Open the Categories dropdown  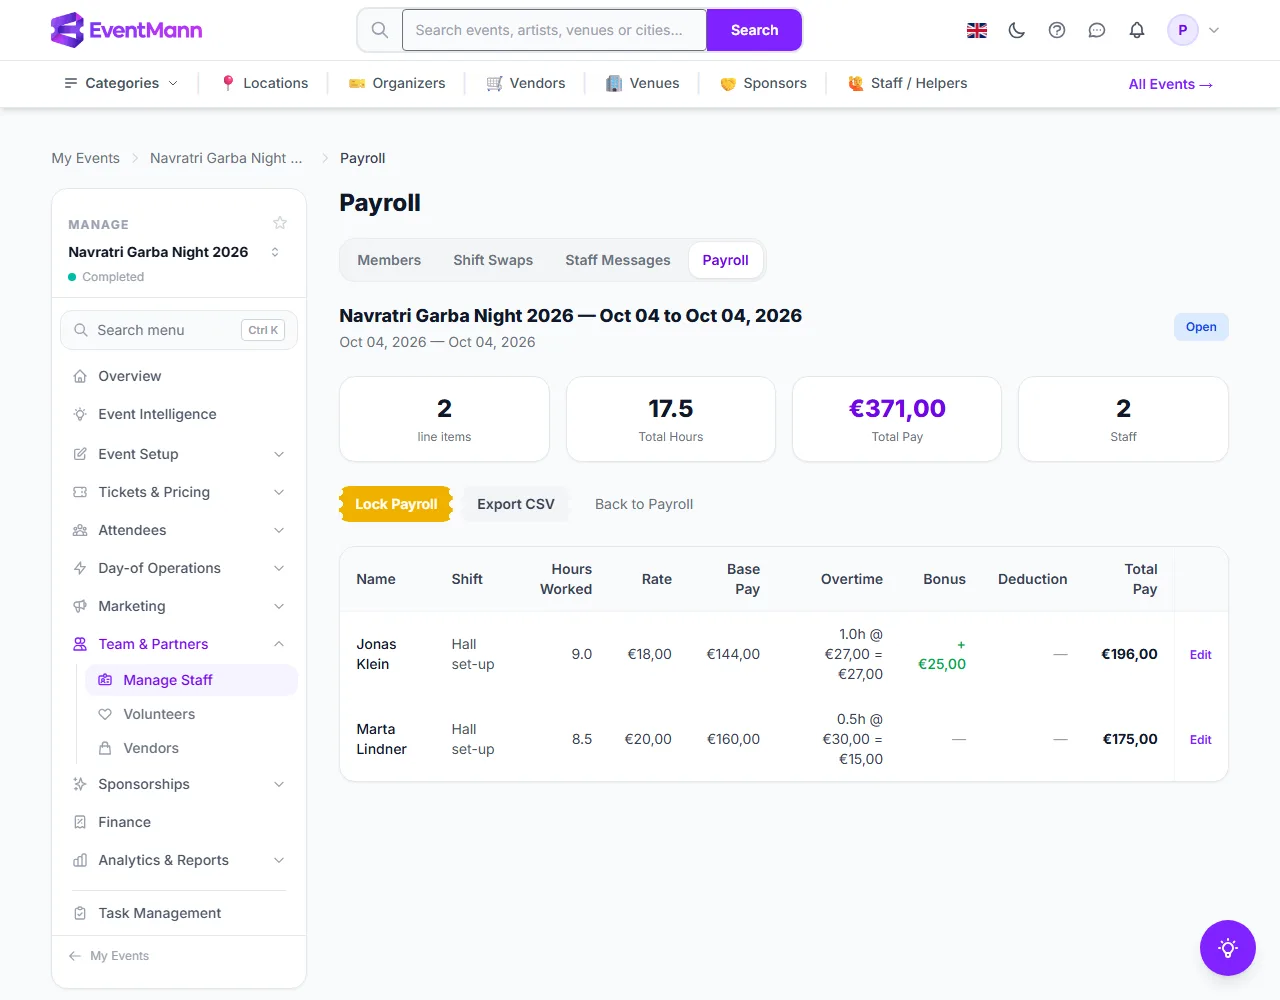121,83
